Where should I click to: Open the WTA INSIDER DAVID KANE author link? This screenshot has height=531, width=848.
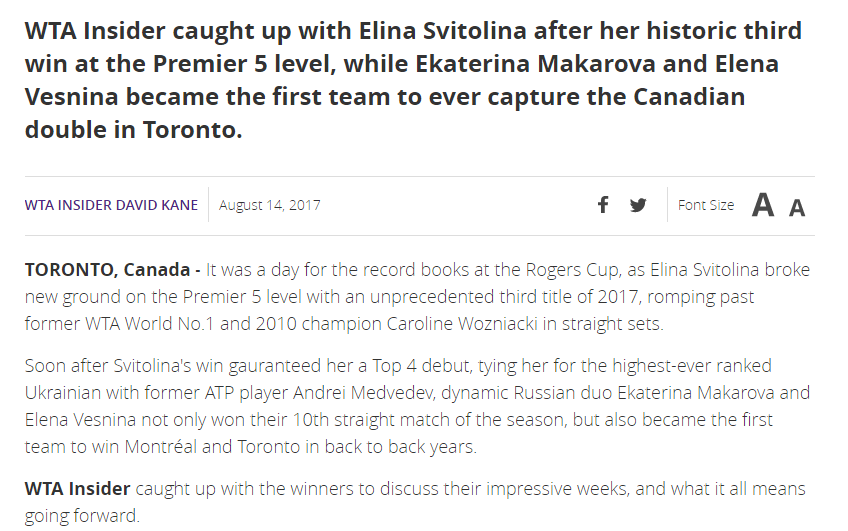point(111,205)
